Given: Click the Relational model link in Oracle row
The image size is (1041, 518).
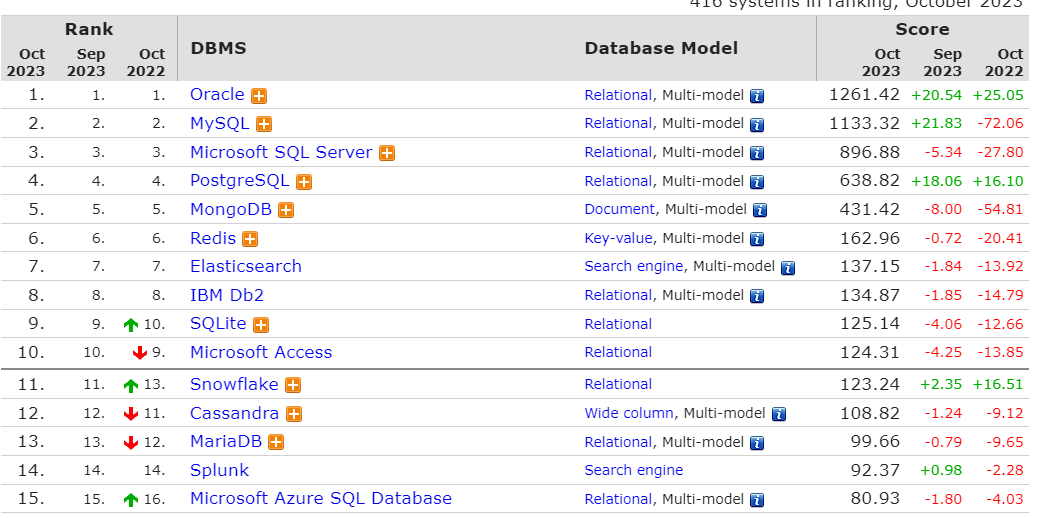Looking at the screenshot, I should point(618,95).
